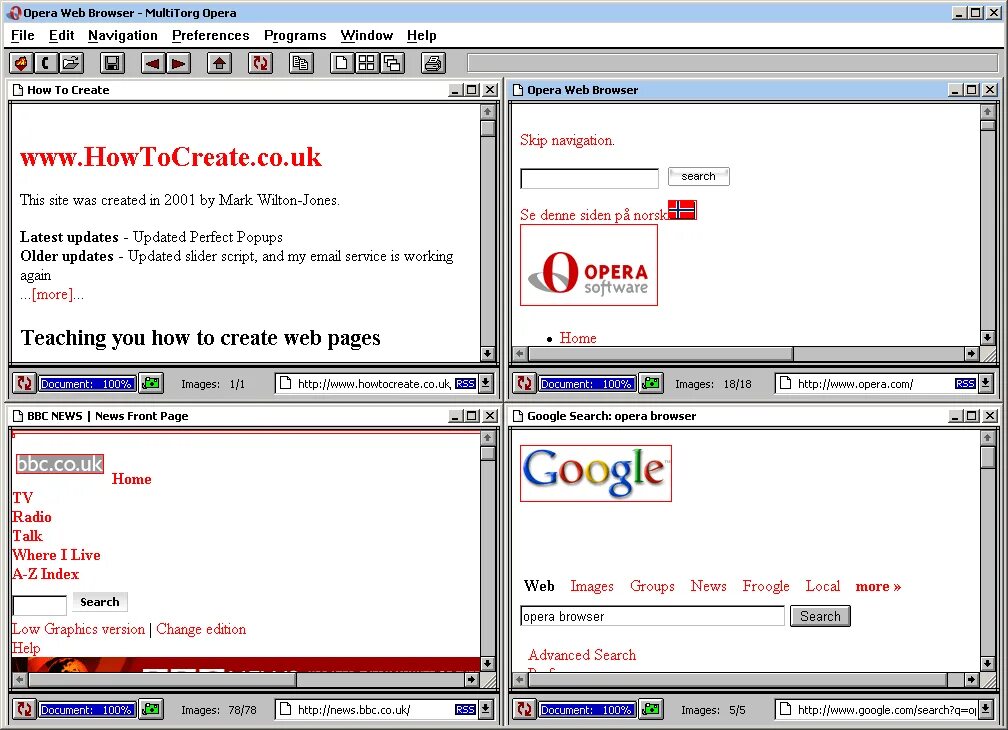Screen dimensions: 1008x730
Task: Click the A-Z Index link on BBC
Action: pos(46,574)
